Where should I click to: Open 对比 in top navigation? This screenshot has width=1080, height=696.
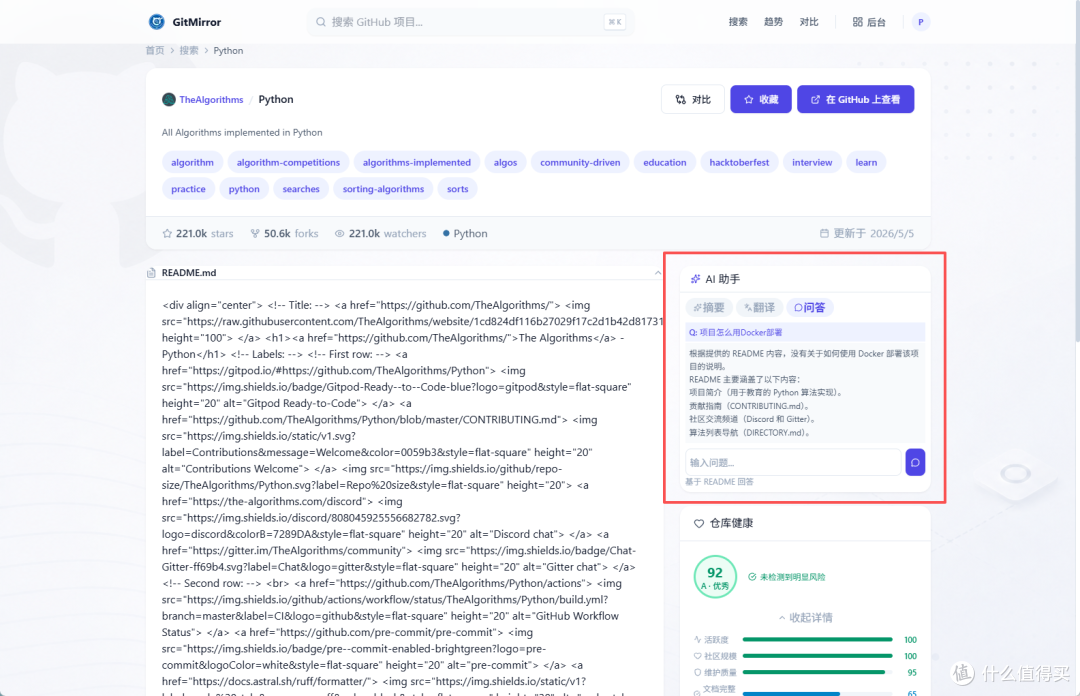click(809, 22)
